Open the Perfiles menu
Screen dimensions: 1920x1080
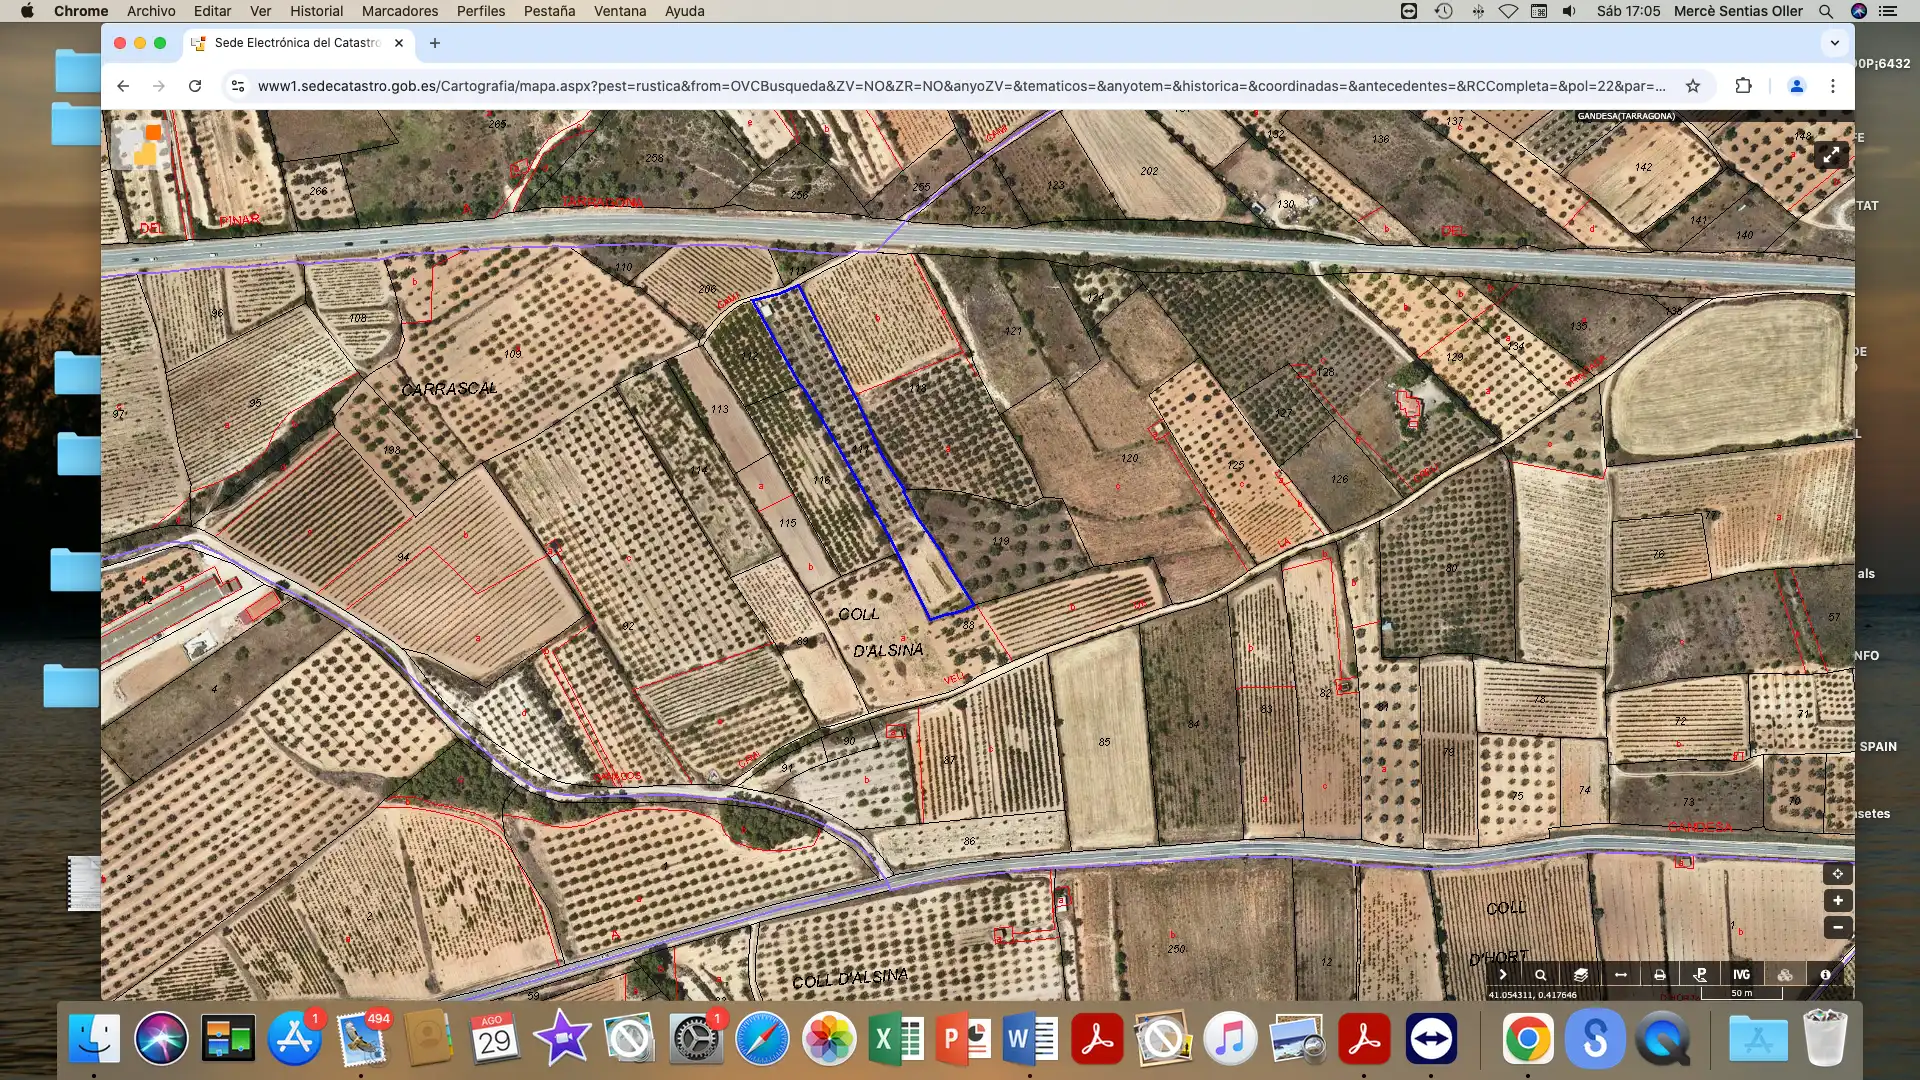tap(481, 11)
